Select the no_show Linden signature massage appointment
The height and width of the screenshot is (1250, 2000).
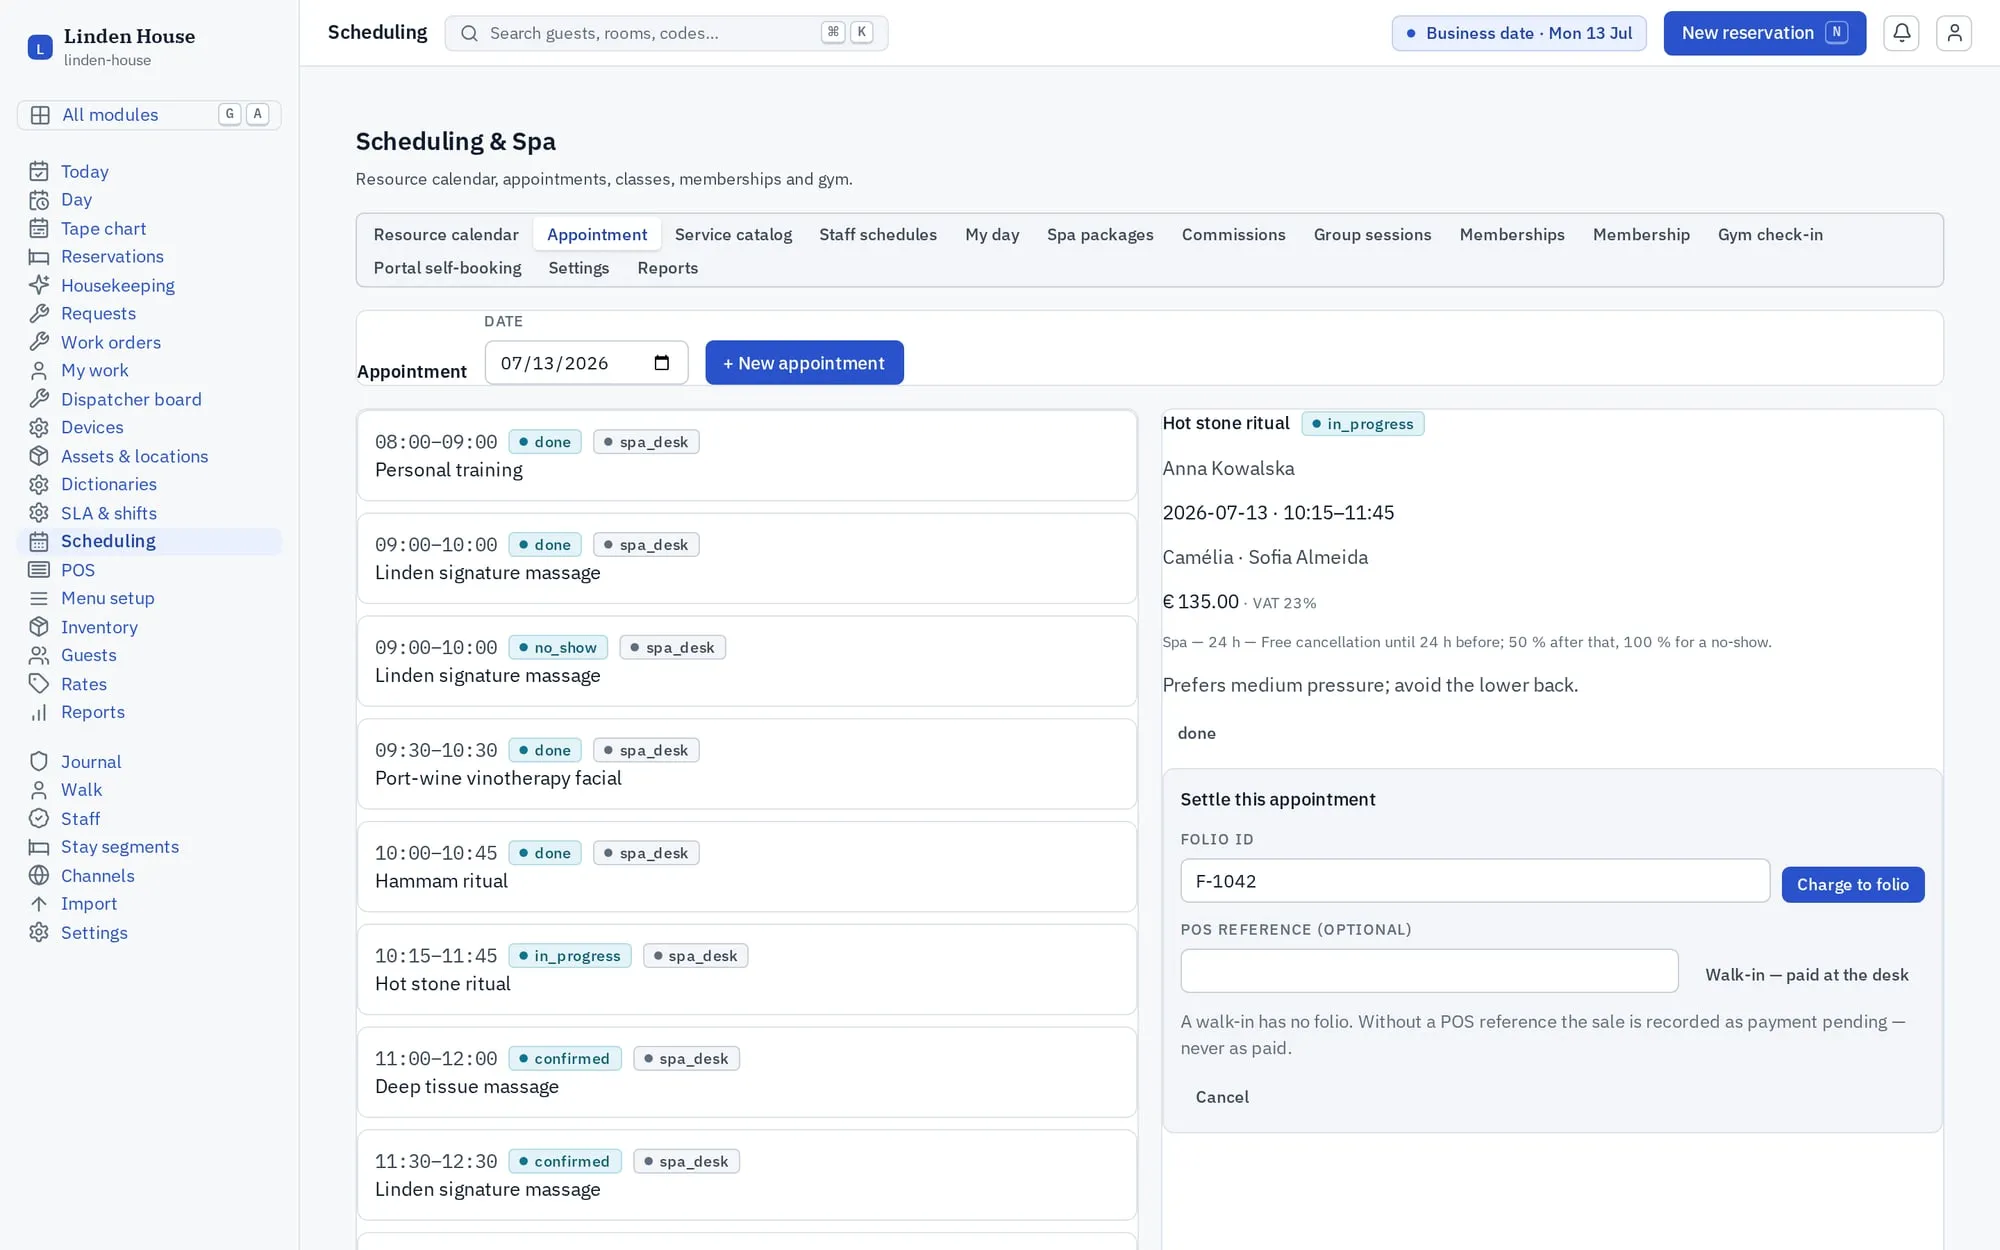747,661
